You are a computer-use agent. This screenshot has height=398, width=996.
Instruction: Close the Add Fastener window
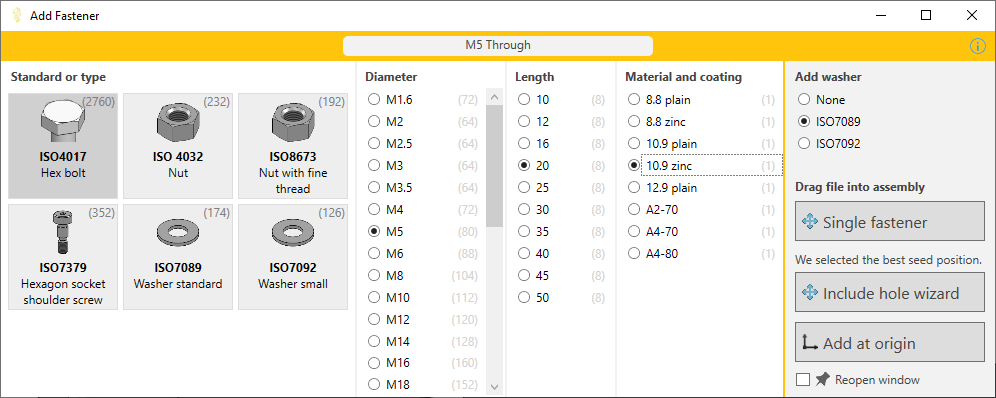pos(972,15)
